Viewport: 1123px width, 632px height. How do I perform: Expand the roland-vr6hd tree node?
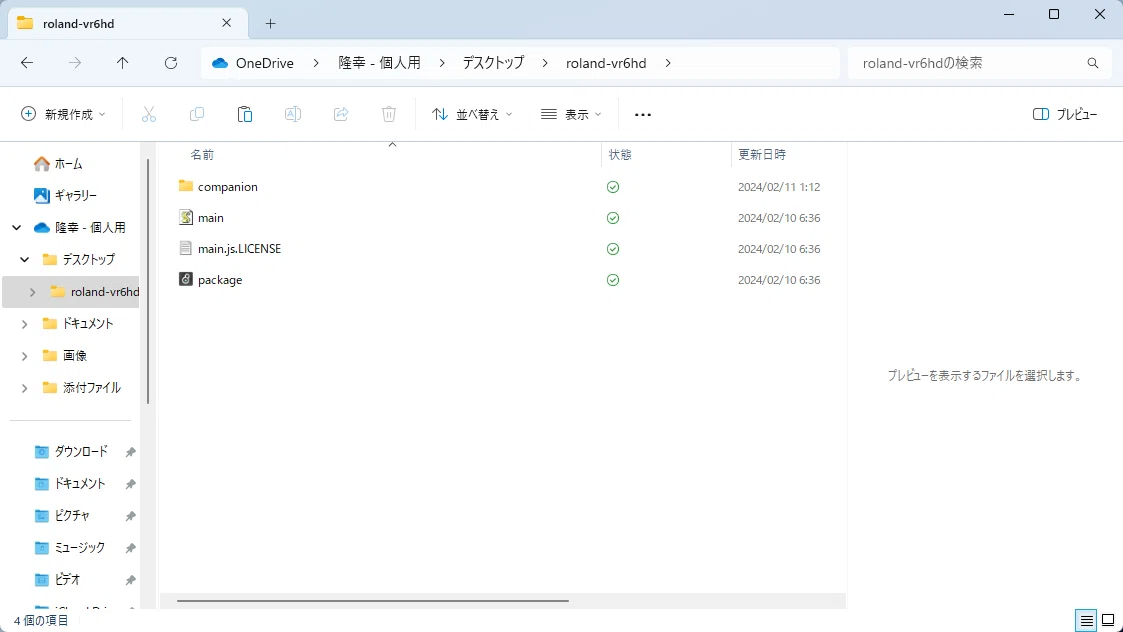[32, 292]
